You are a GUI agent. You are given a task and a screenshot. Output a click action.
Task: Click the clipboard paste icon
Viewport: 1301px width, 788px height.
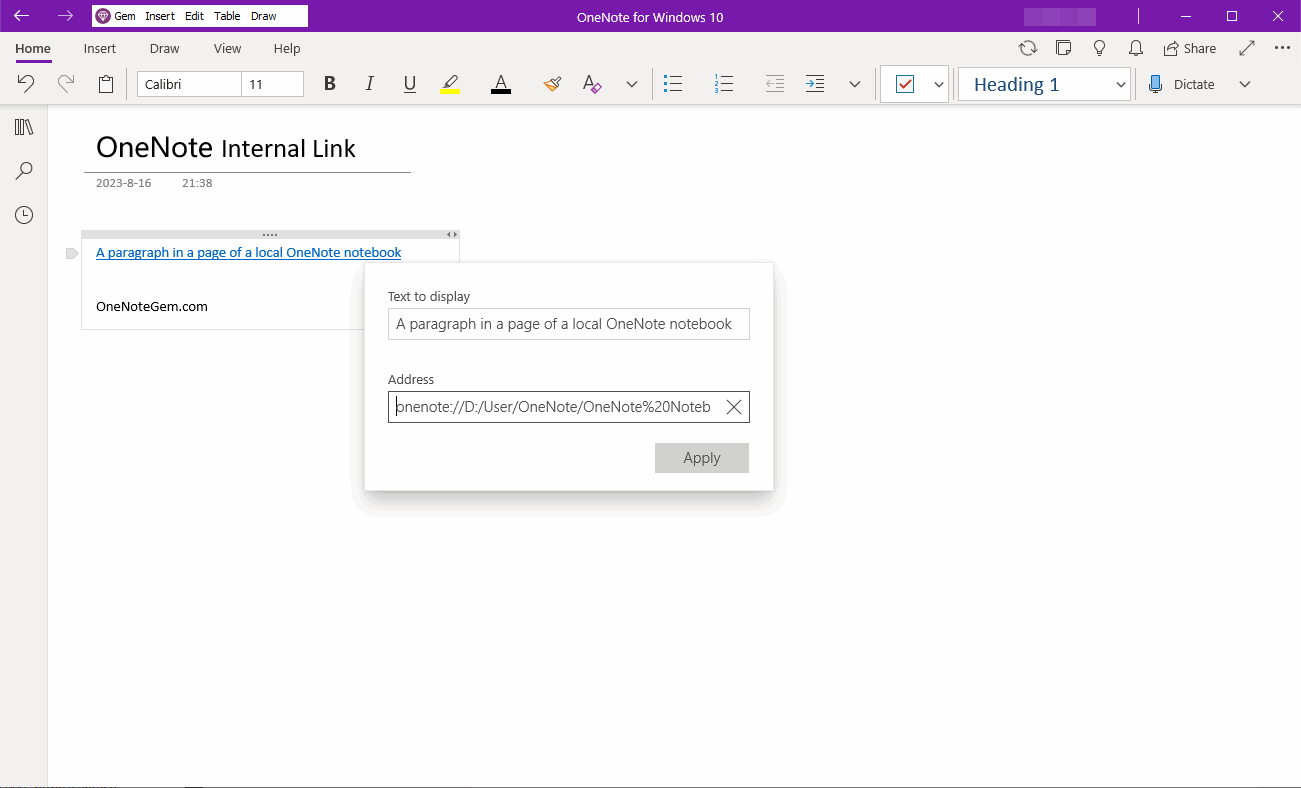tap(106, 84)
